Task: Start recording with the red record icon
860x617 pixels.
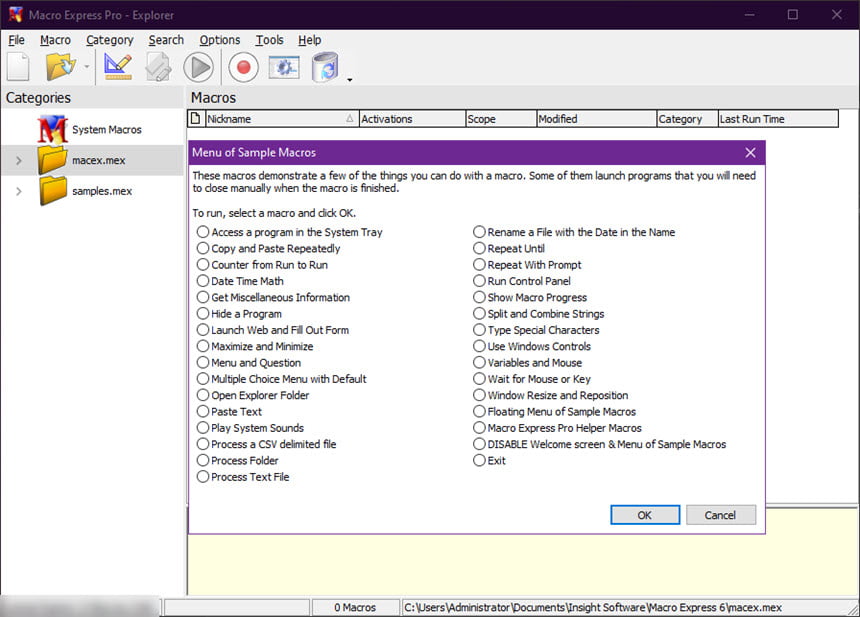Action: [243, 67]
